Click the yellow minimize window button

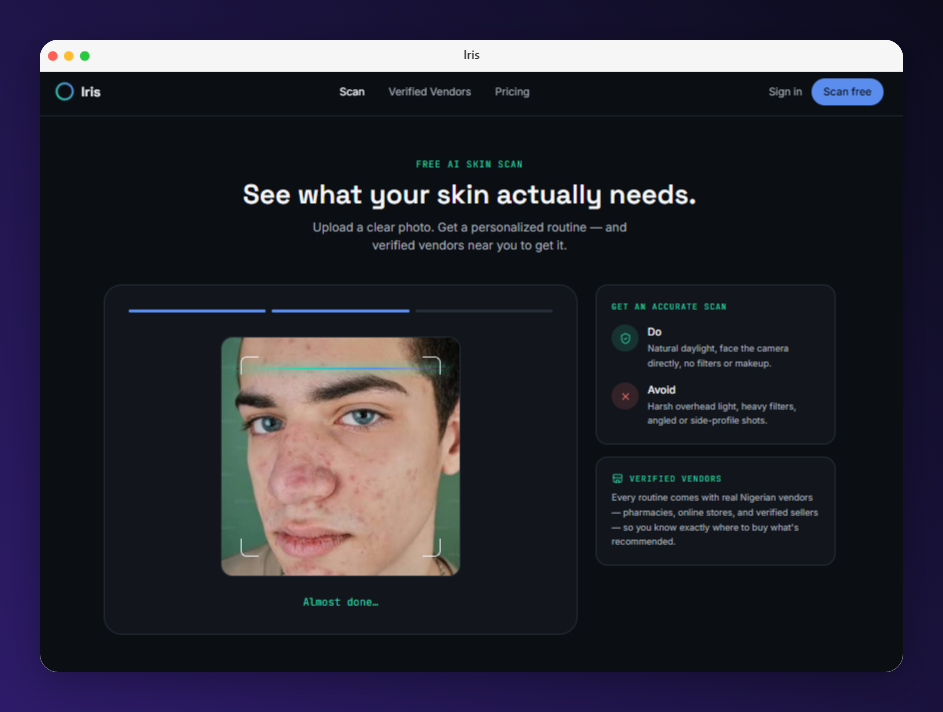[69, 56]
